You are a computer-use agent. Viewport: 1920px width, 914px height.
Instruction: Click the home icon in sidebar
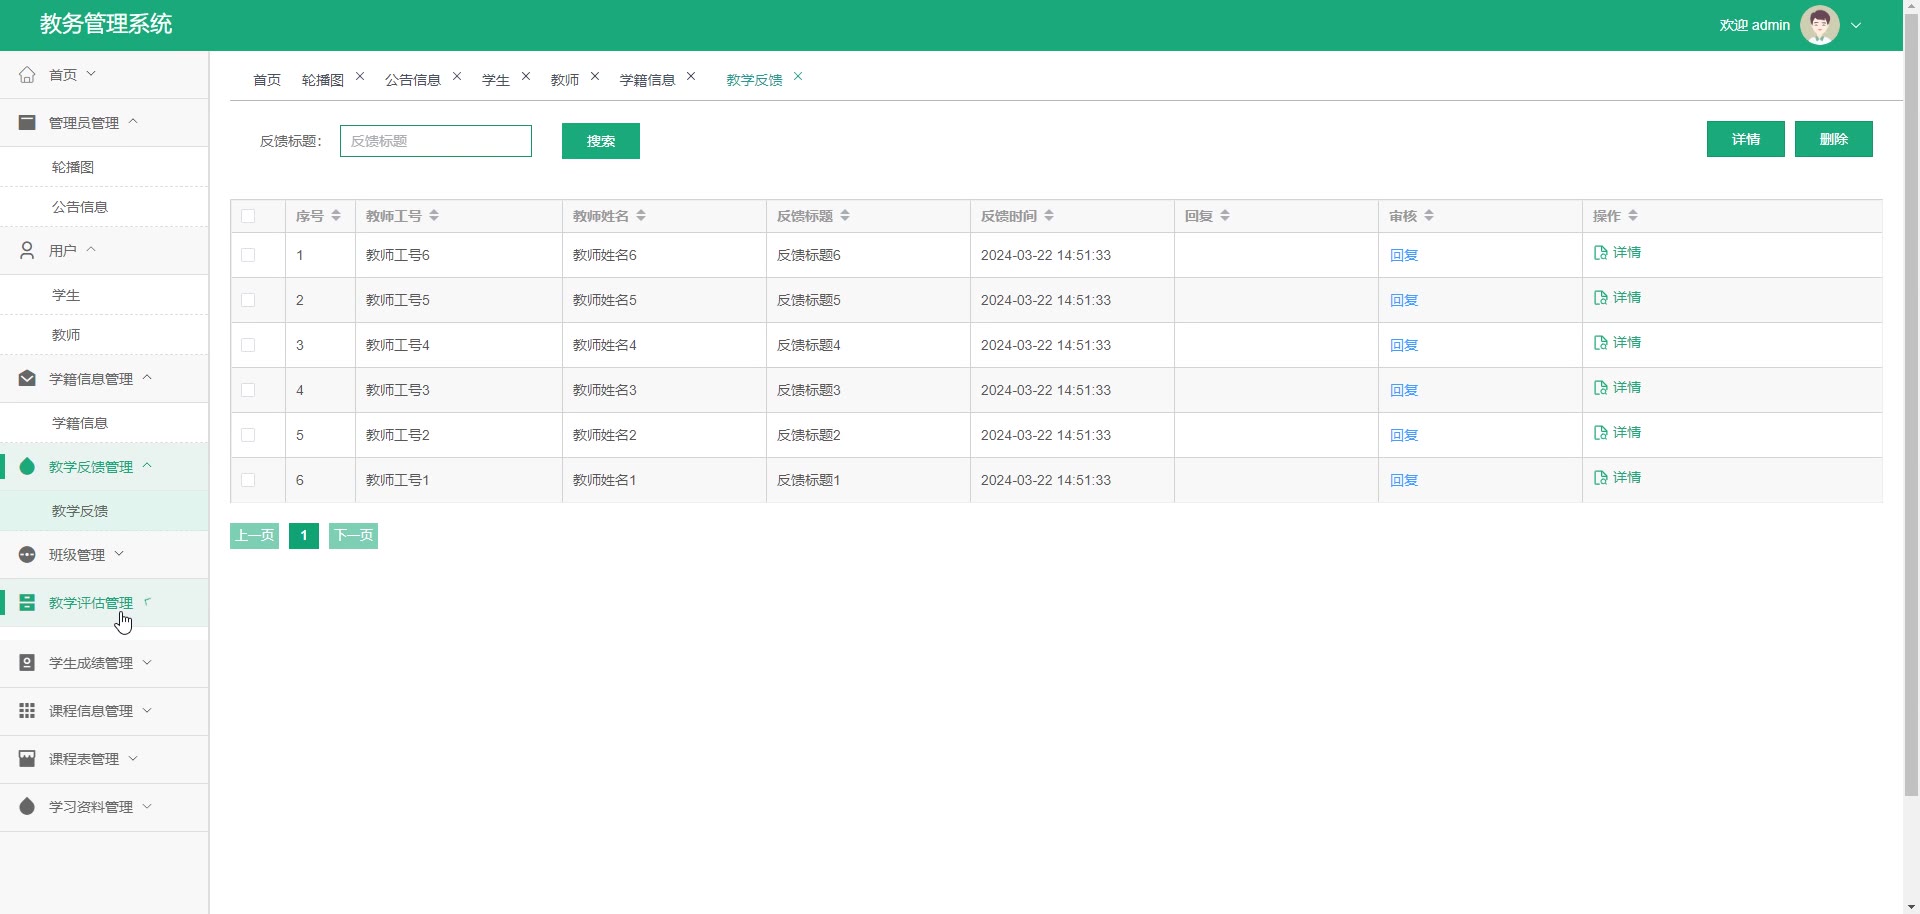27,75
